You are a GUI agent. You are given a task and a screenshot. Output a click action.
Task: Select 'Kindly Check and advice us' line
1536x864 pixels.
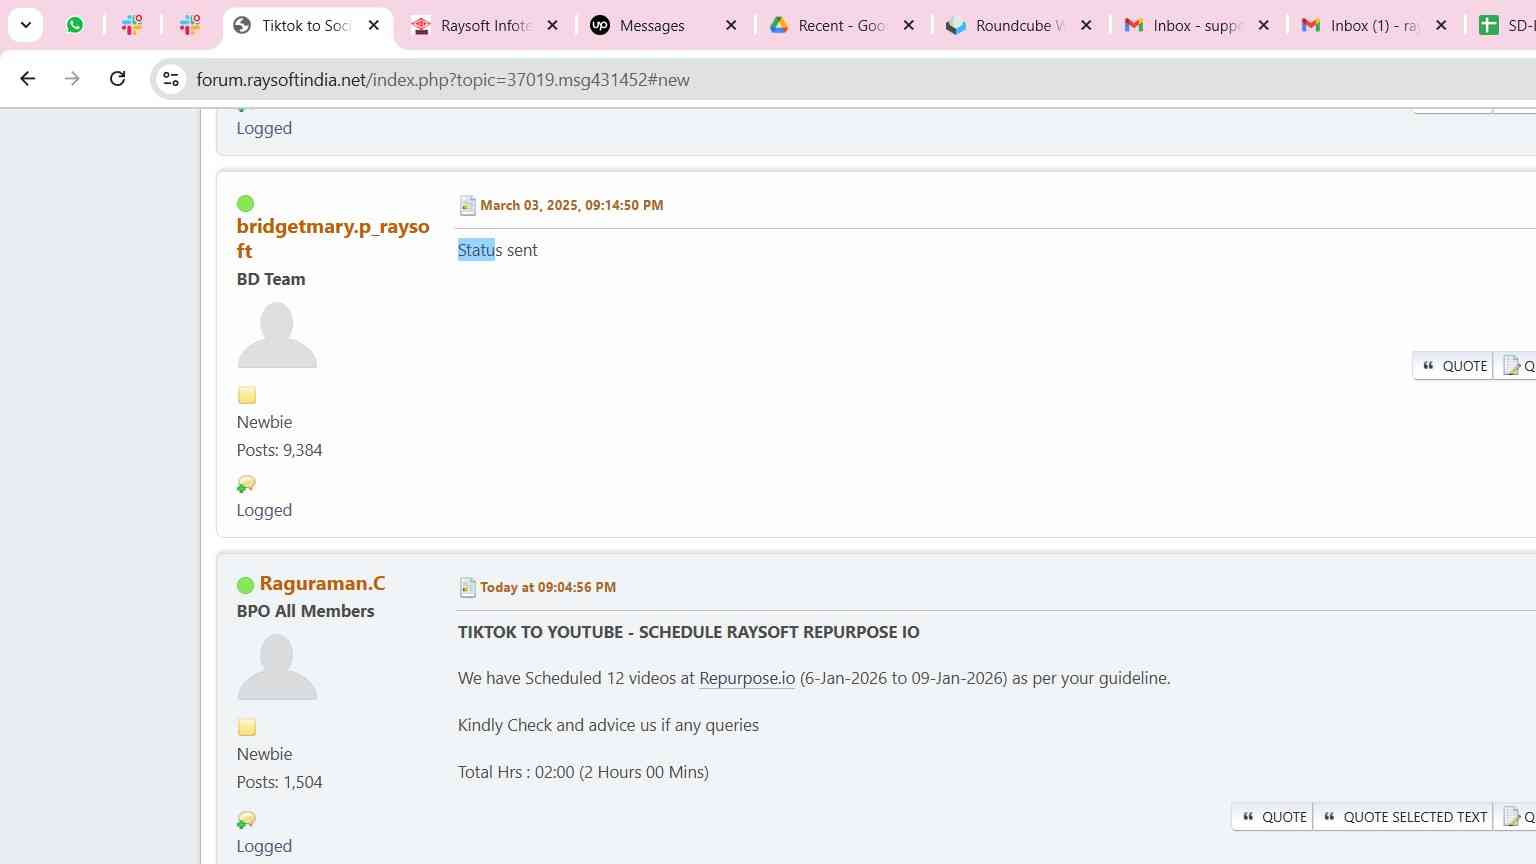tap(608, 725)
